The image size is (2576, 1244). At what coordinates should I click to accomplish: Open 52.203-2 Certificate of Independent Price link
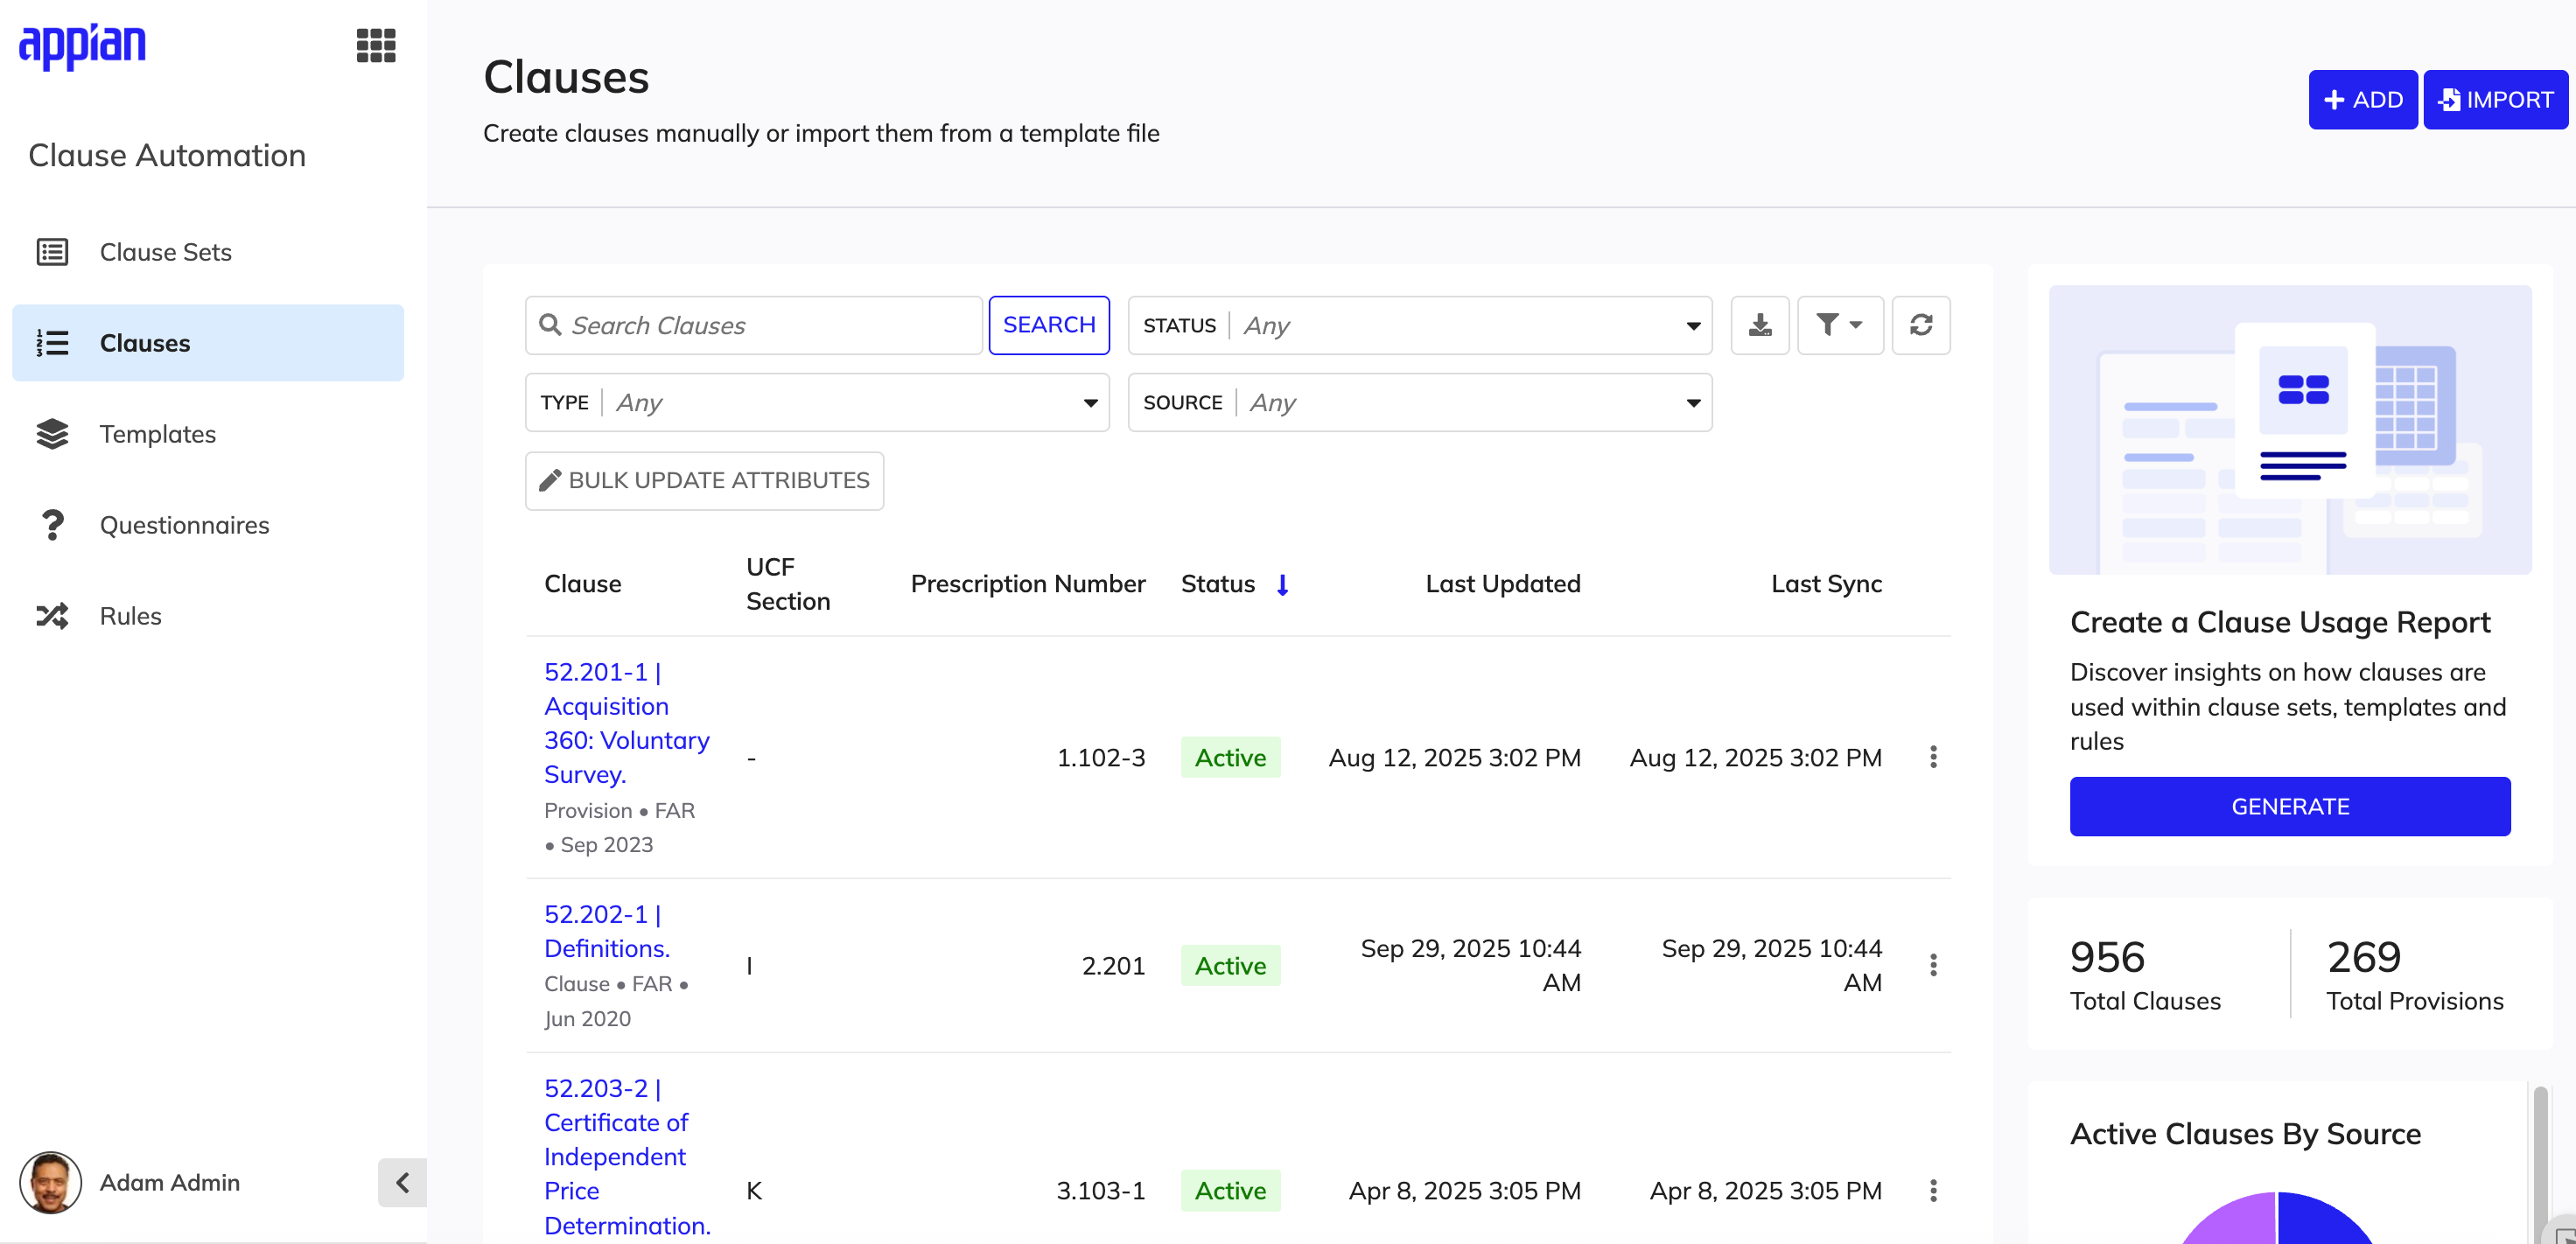click(x=627, y=1156)
